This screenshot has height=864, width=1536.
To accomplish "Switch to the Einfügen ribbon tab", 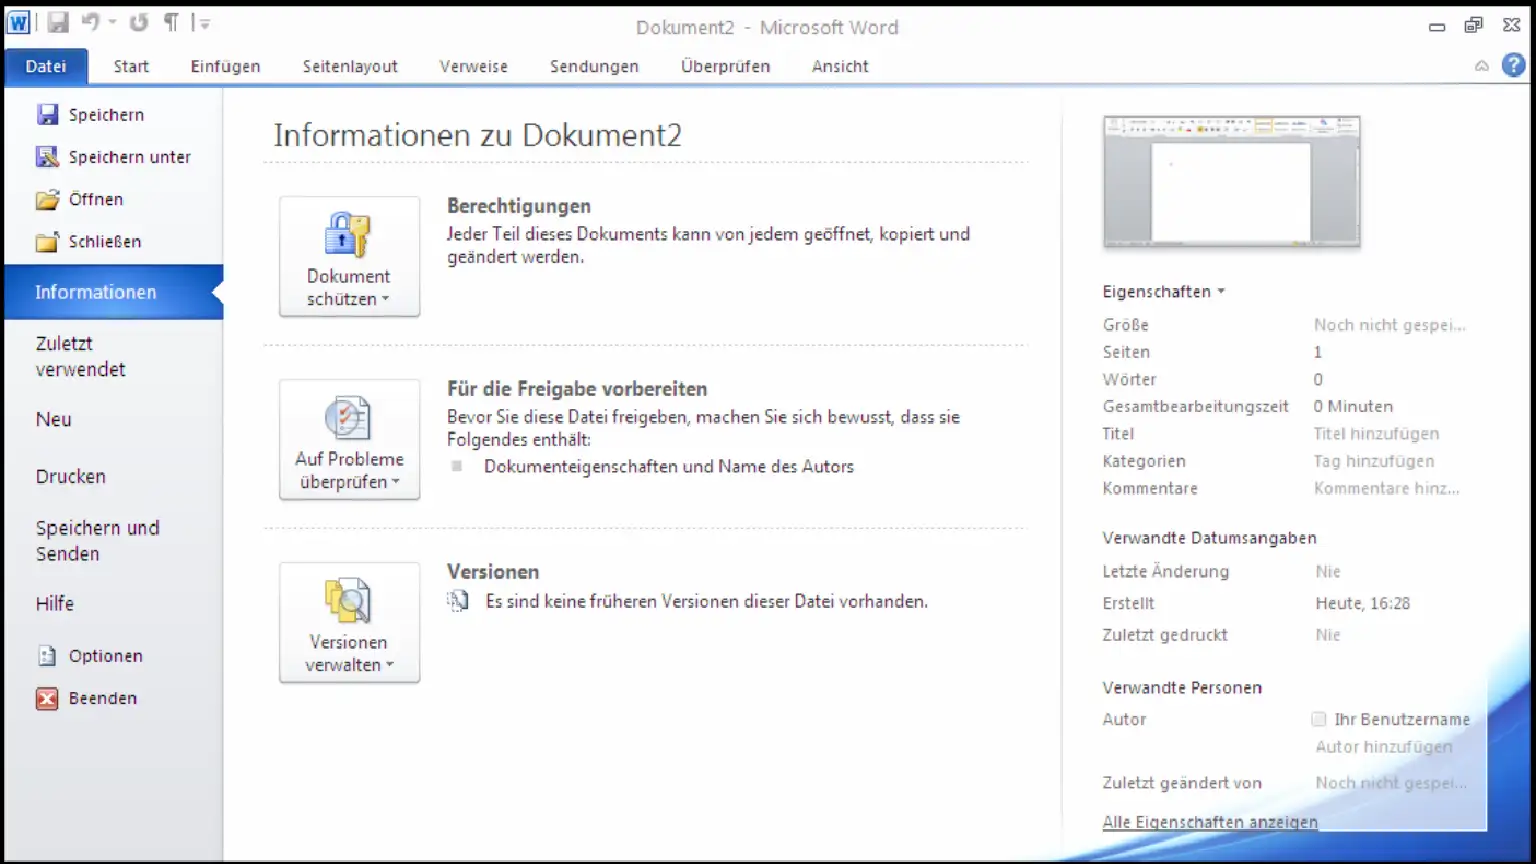I will click(225, 66).
